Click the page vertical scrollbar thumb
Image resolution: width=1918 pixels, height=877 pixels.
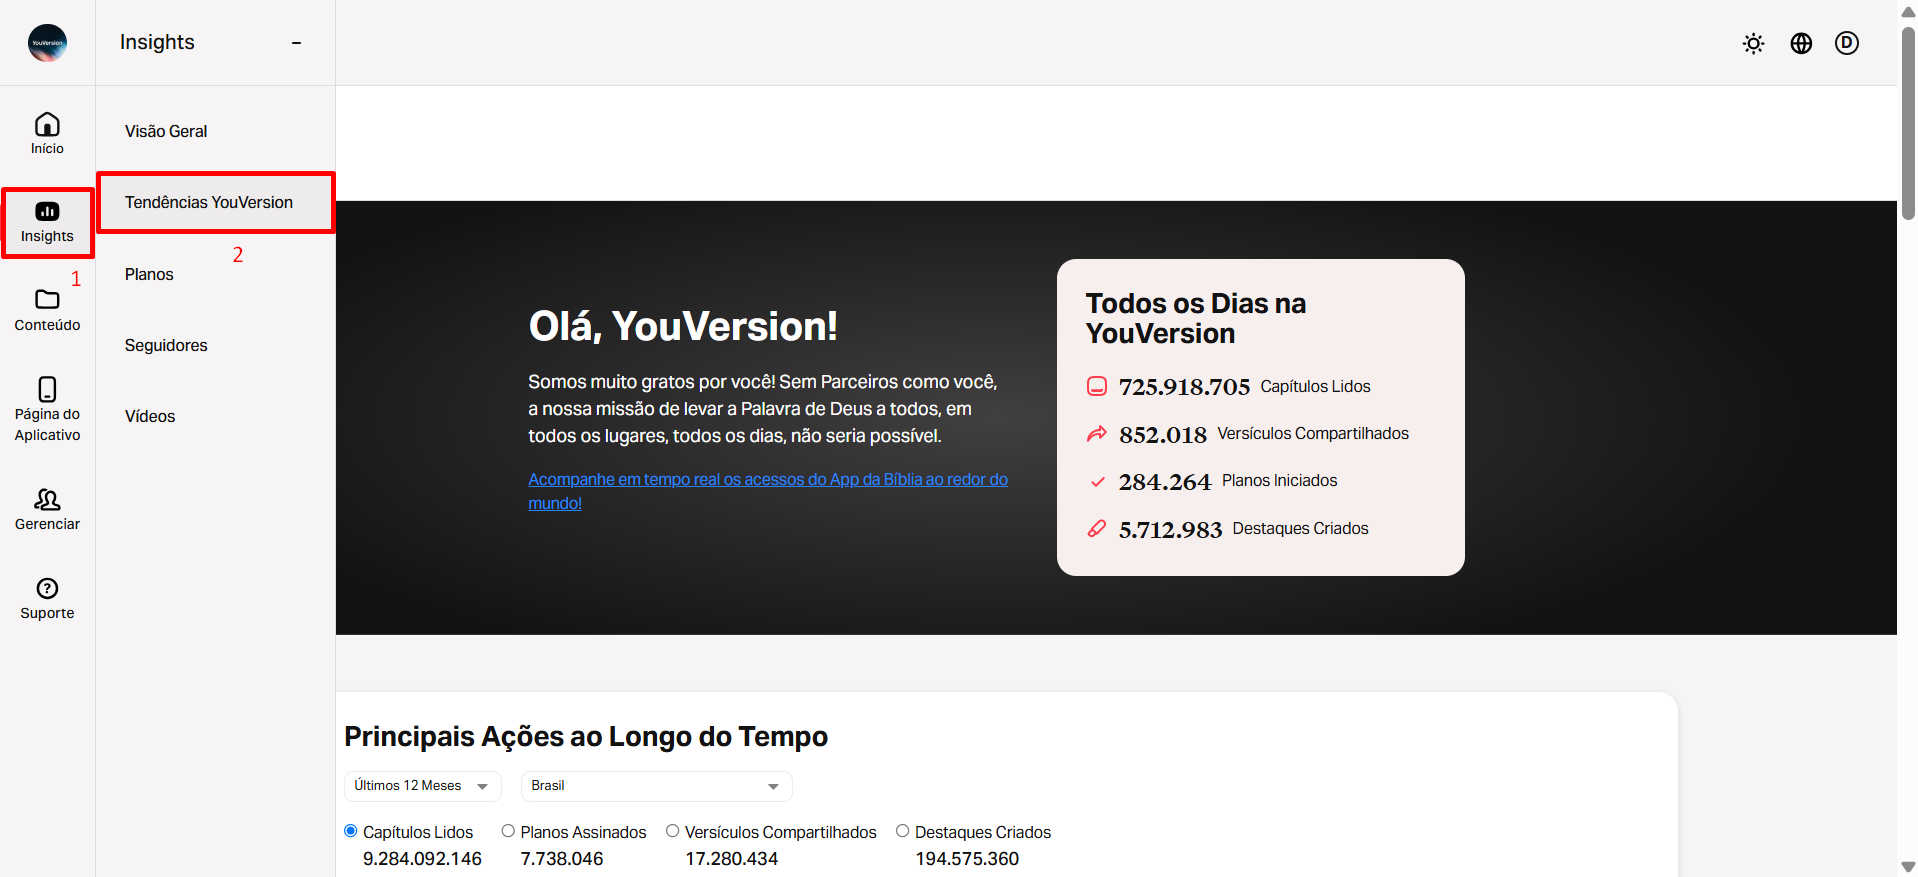pos(1908,123)
